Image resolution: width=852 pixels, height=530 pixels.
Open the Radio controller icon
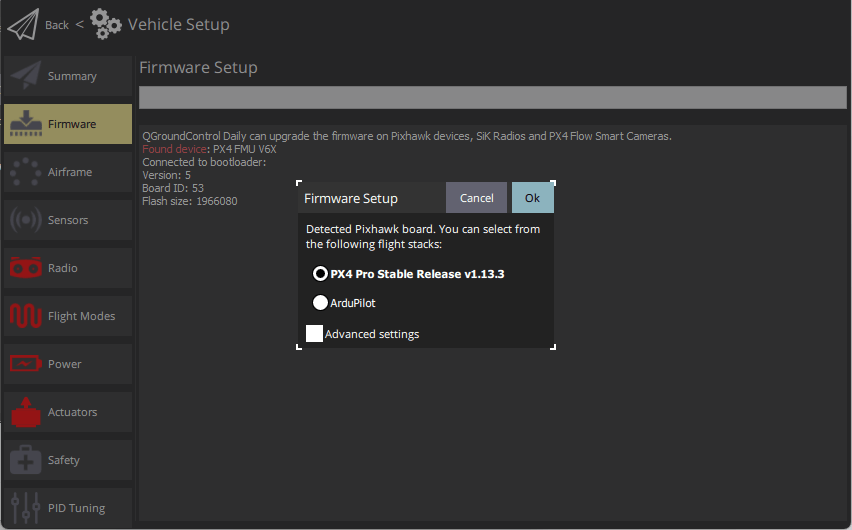click(25, 268)
